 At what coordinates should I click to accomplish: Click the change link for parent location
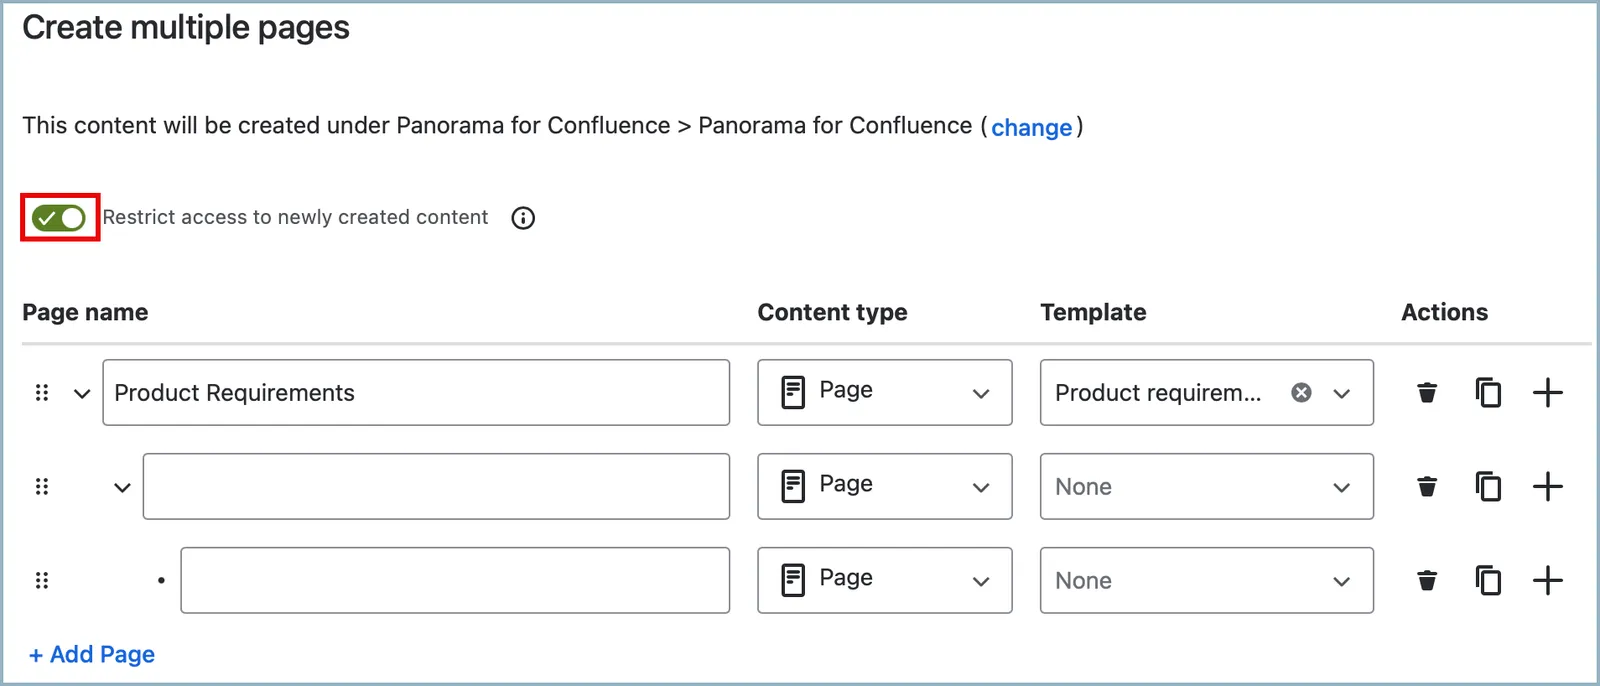coord(1031,127)
